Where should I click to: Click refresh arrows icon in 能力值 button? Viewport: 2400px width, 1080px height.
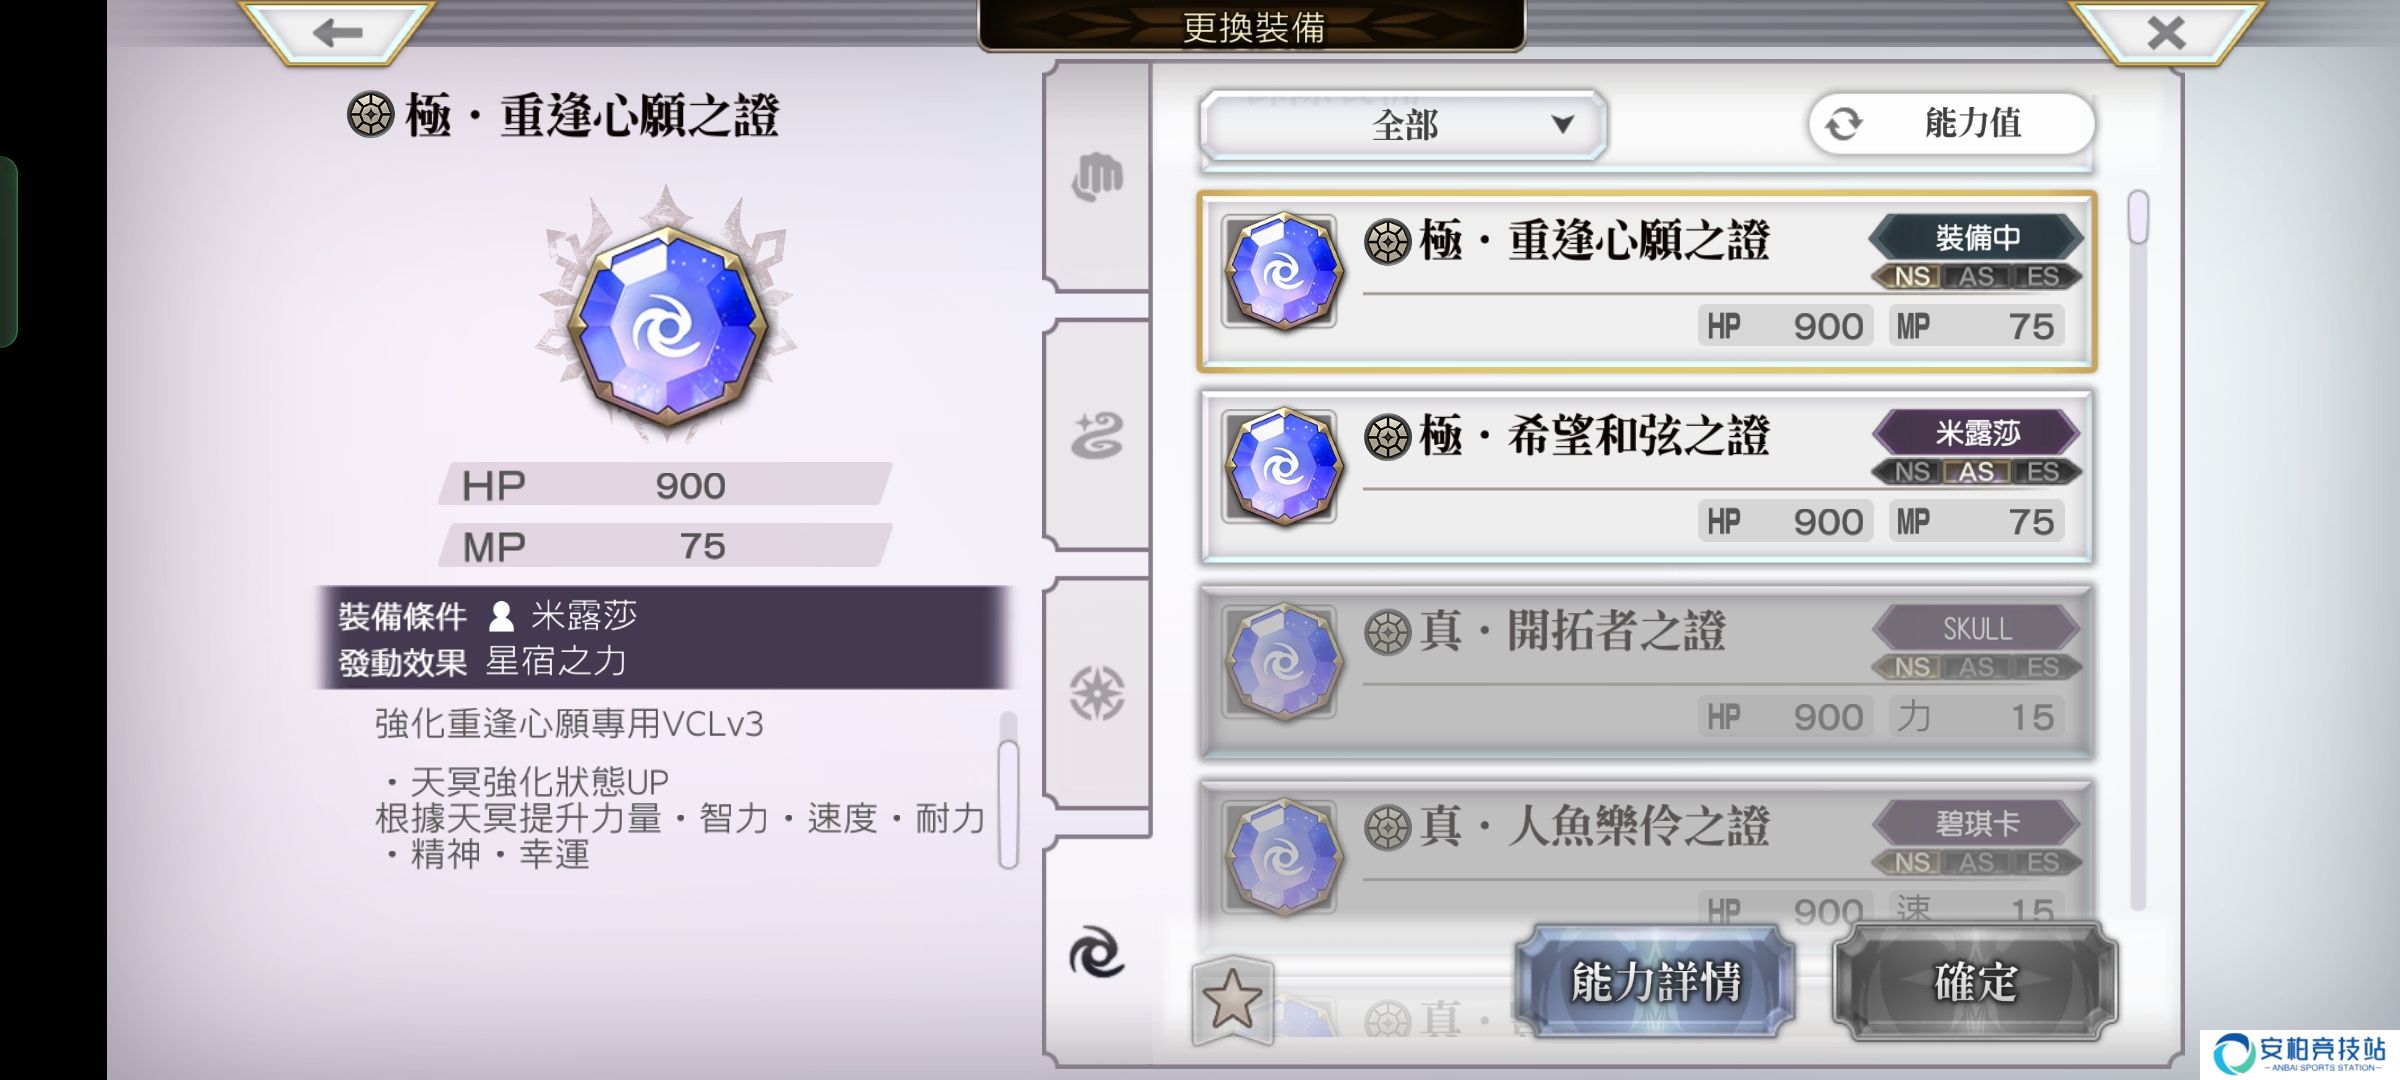pos(1844,124)
